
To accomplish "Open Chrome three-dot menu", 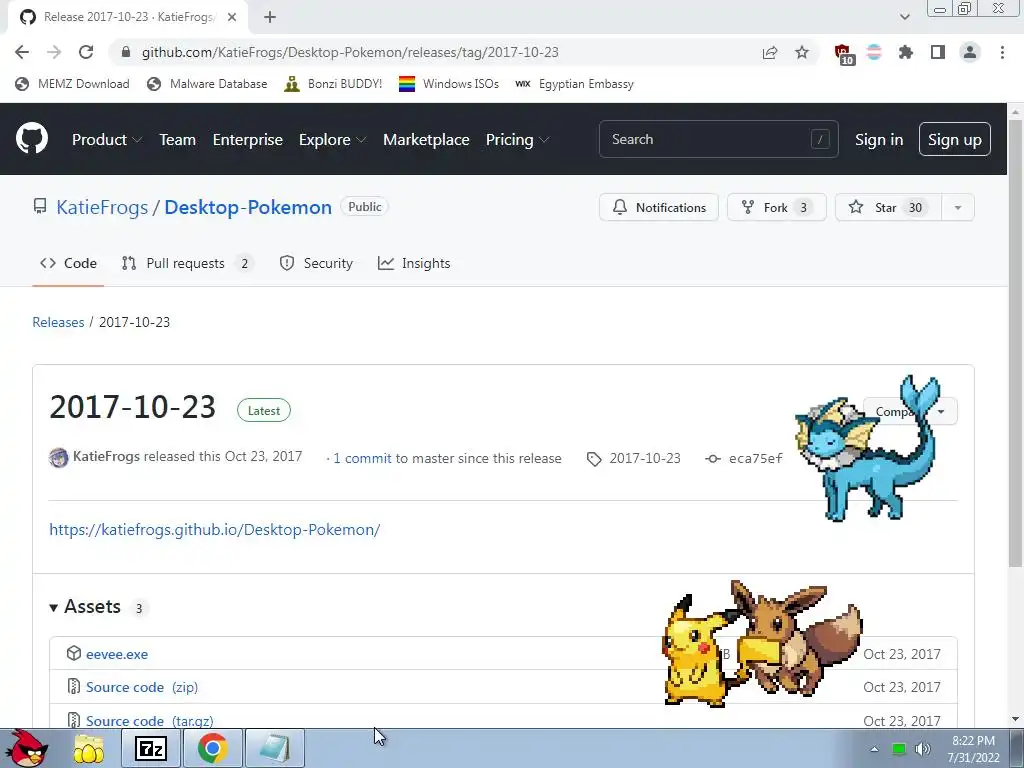I will [x=1002, y=52].
